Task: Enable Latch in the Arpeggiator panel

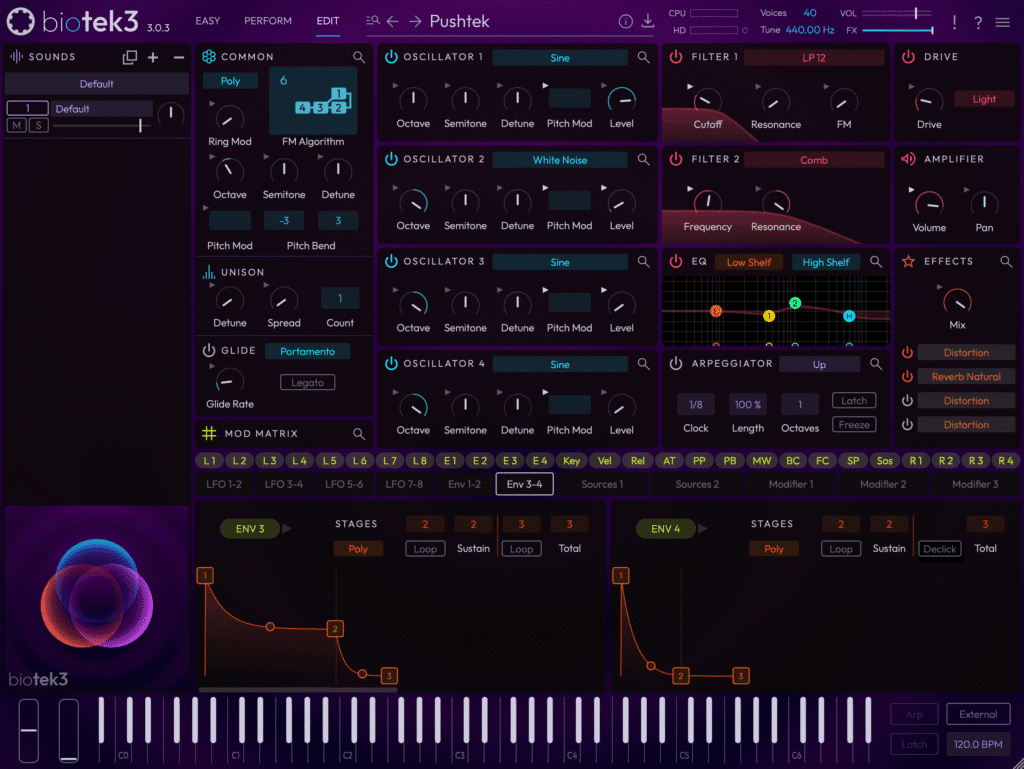Action: coord(854,400)
